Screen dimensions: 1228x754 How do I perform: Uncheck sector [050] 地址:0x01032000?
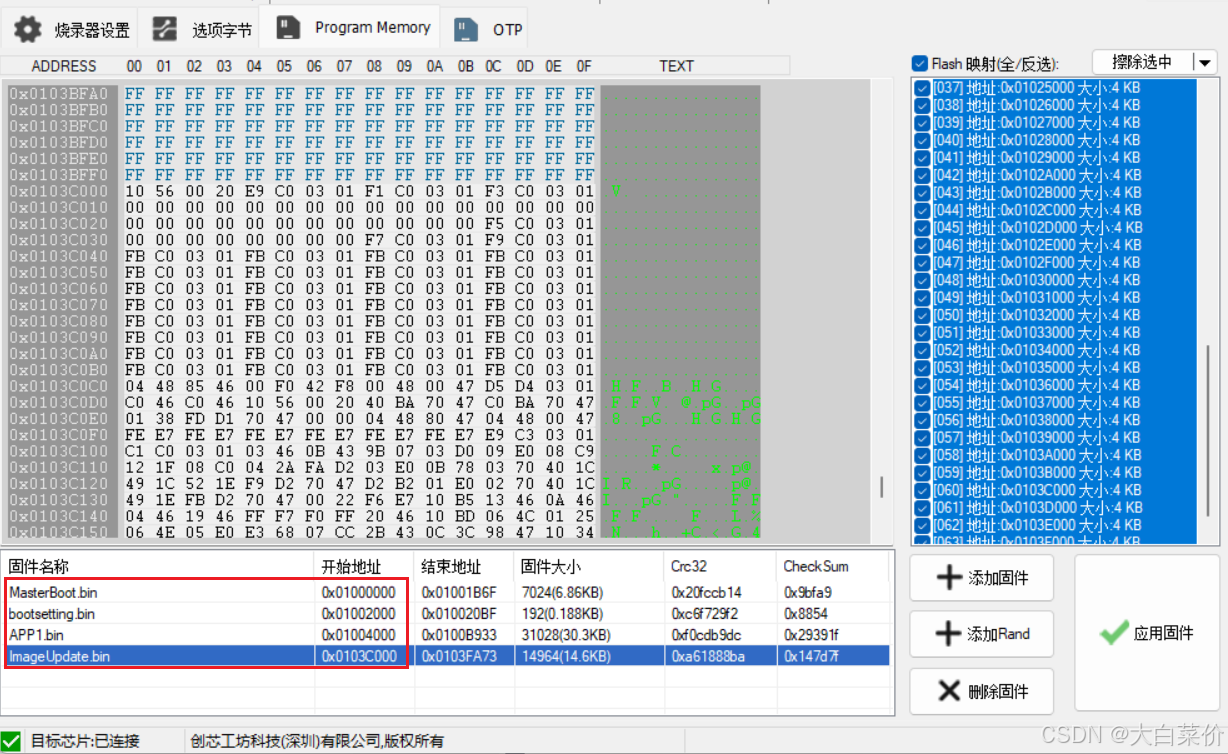[x=922, y=315]
